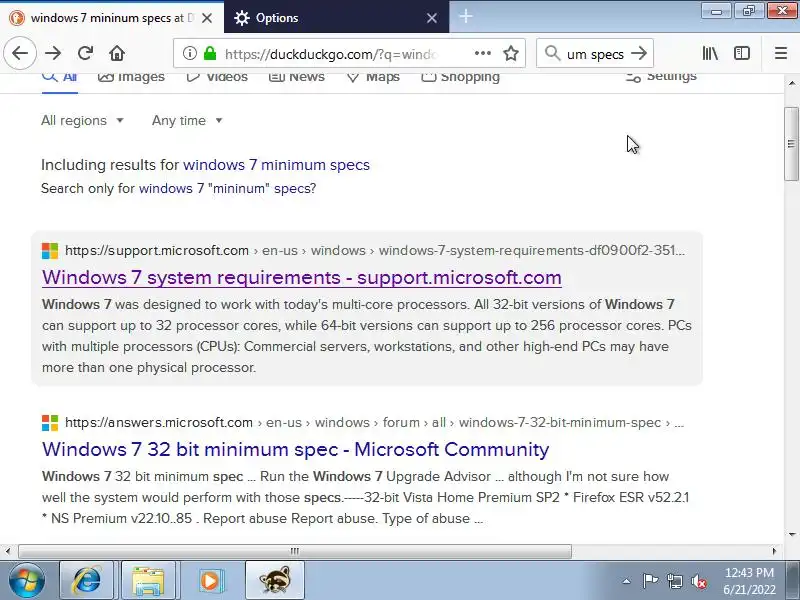Click the vertical scrollbar thumb

coord(791,143)
